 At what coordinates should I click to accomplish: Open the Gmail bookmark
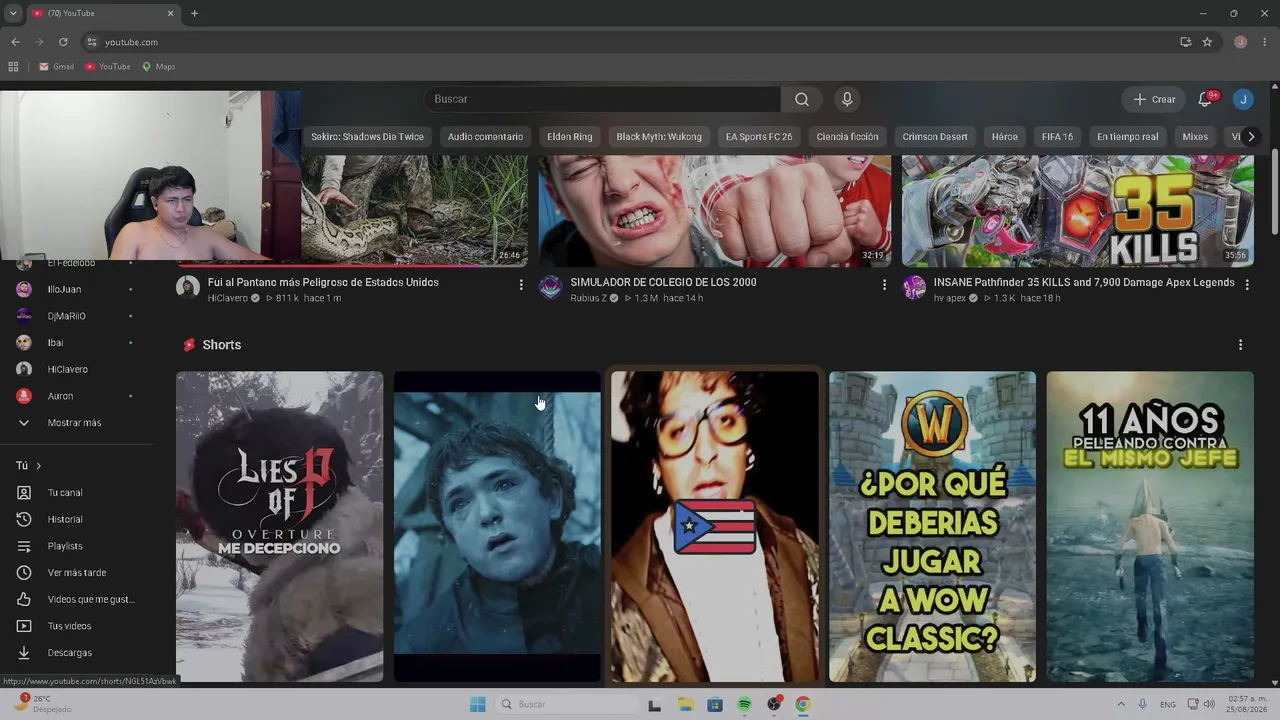[x=56, y=67]
